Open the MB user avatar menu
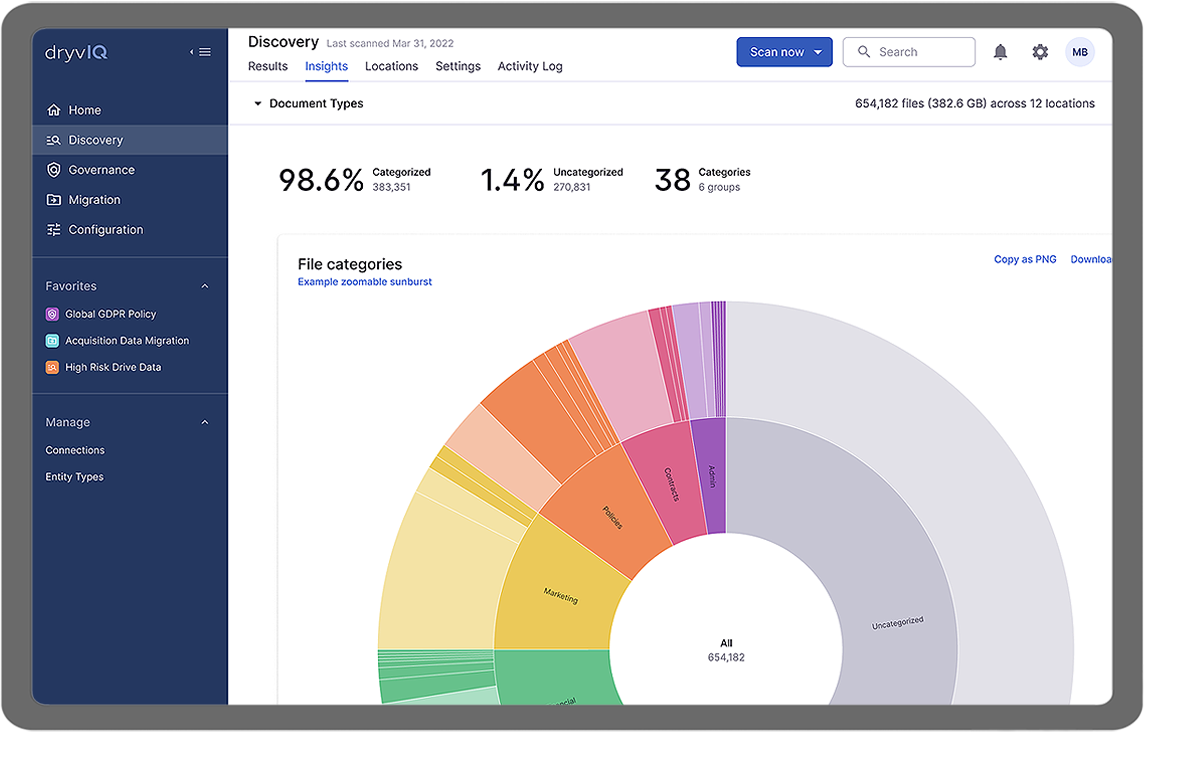Image resolution: width=1180 pixels, height=770 pixels. [x=1080, y=52]
